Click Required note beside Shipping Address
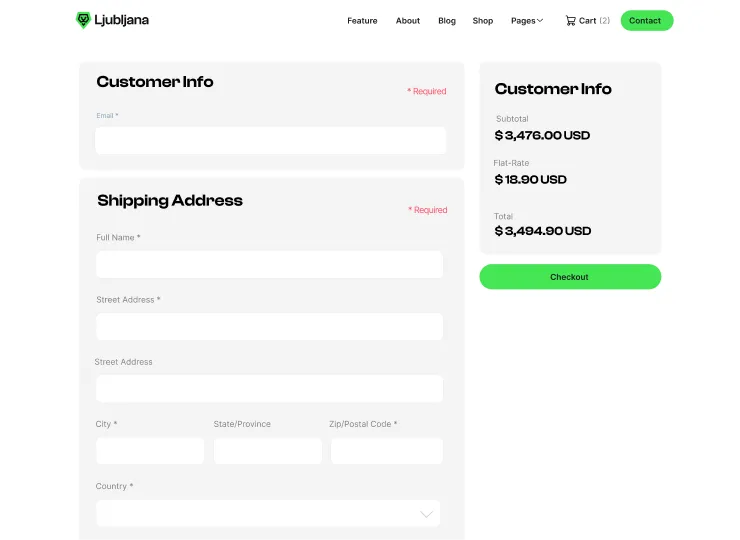This screenshot has width=740, height=540. tap(428, 210)
